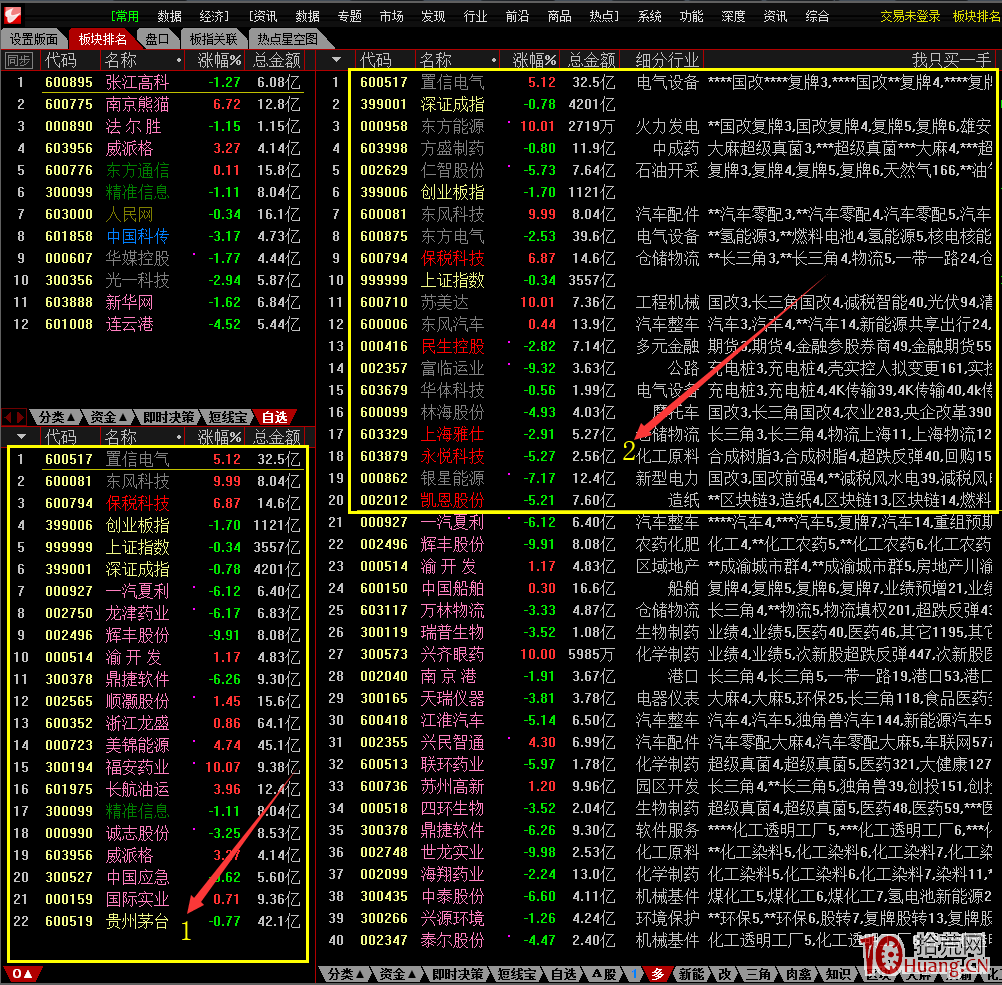Open the 市场 menu
This screenshot has width=1002, height=985.
[x=392, y=16]
